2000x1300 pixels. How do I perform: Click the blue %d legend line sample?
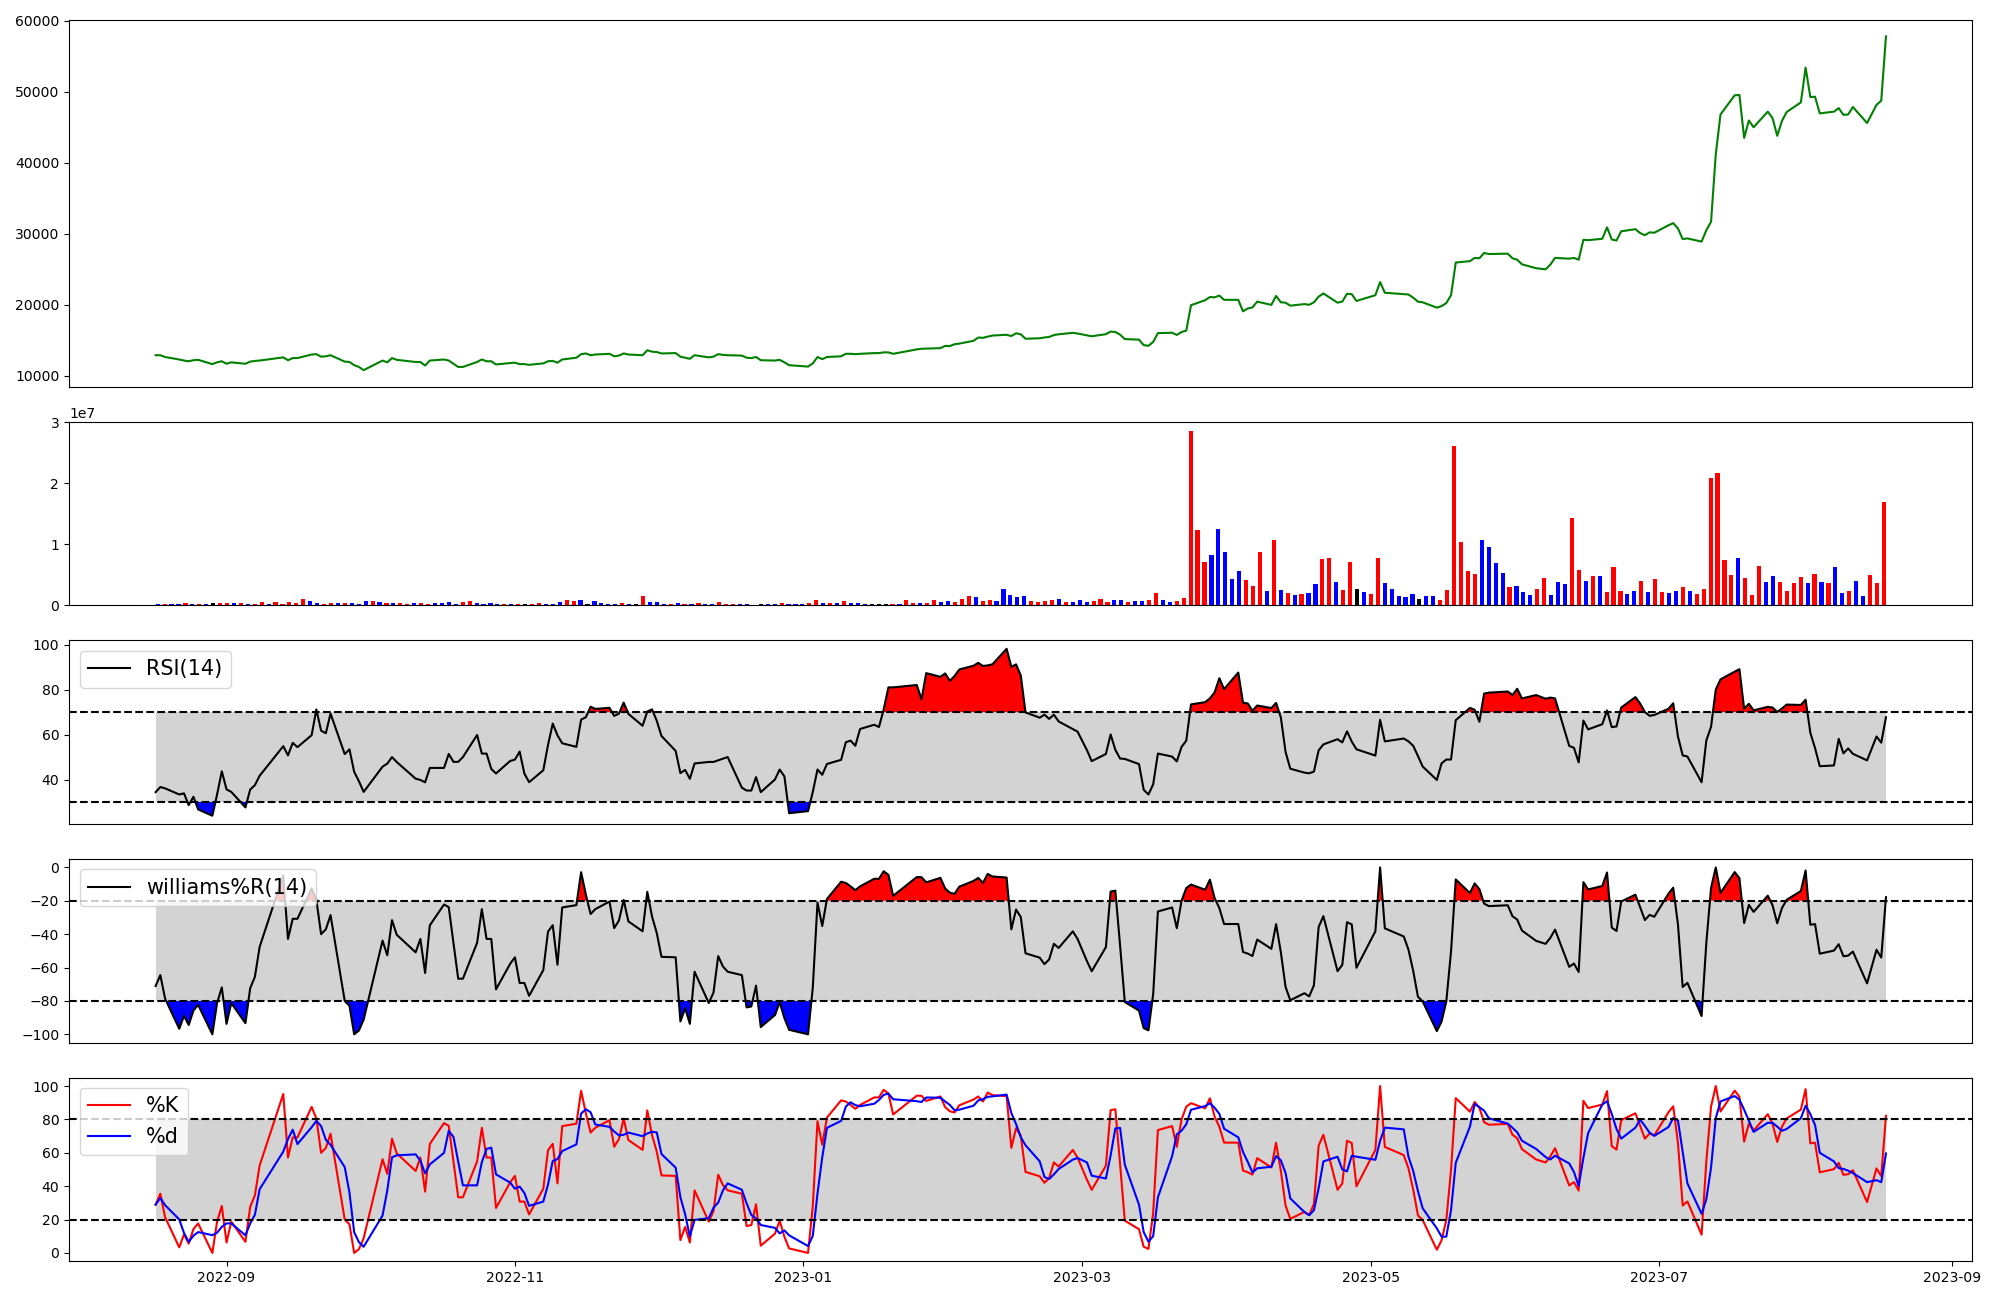point(110,1135)
